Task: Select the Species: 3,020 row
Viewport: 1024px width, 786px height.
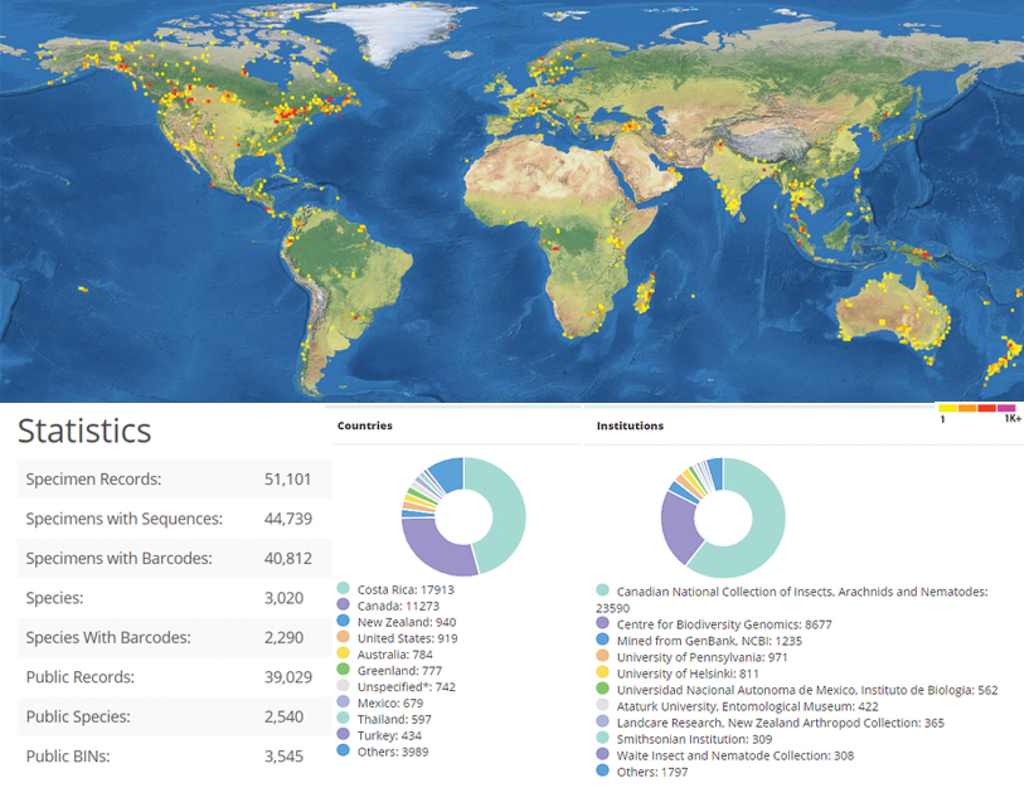Action: tap(174, 598)
